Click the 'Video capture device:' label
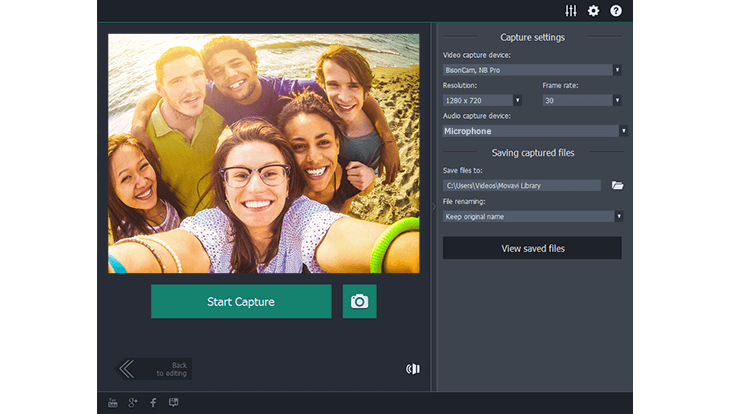Image resolution: width=730 pixels, height=414 pixels. 476,55
